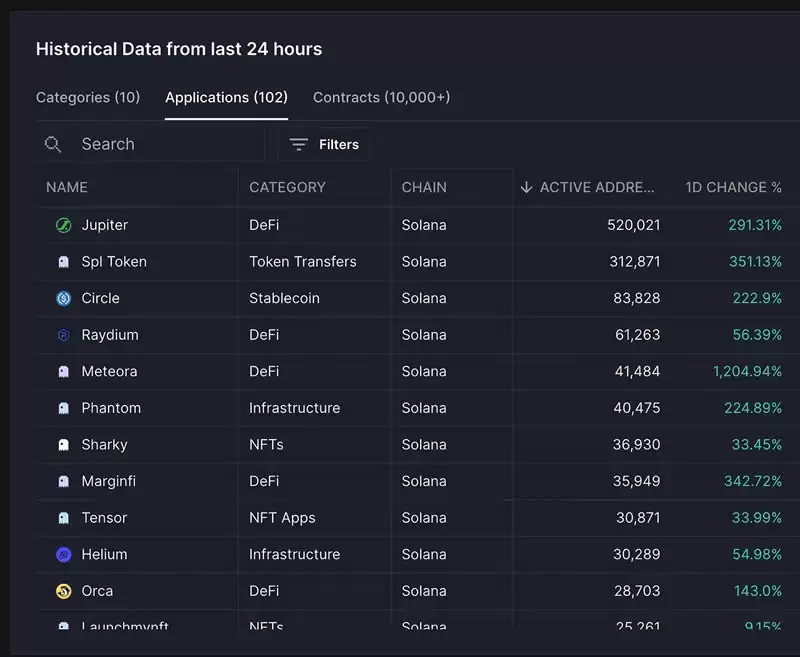Open the Spl Token application name
800x657 pixels.
(114, 262)
